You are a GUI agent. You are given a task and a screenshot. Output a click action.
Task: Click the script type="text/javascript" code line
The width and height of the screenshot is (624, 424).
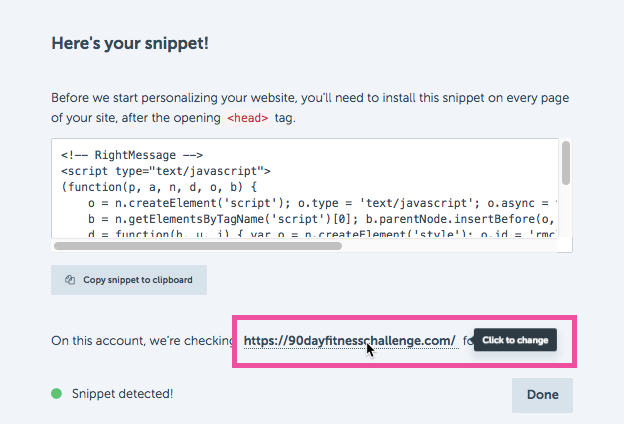166,171
